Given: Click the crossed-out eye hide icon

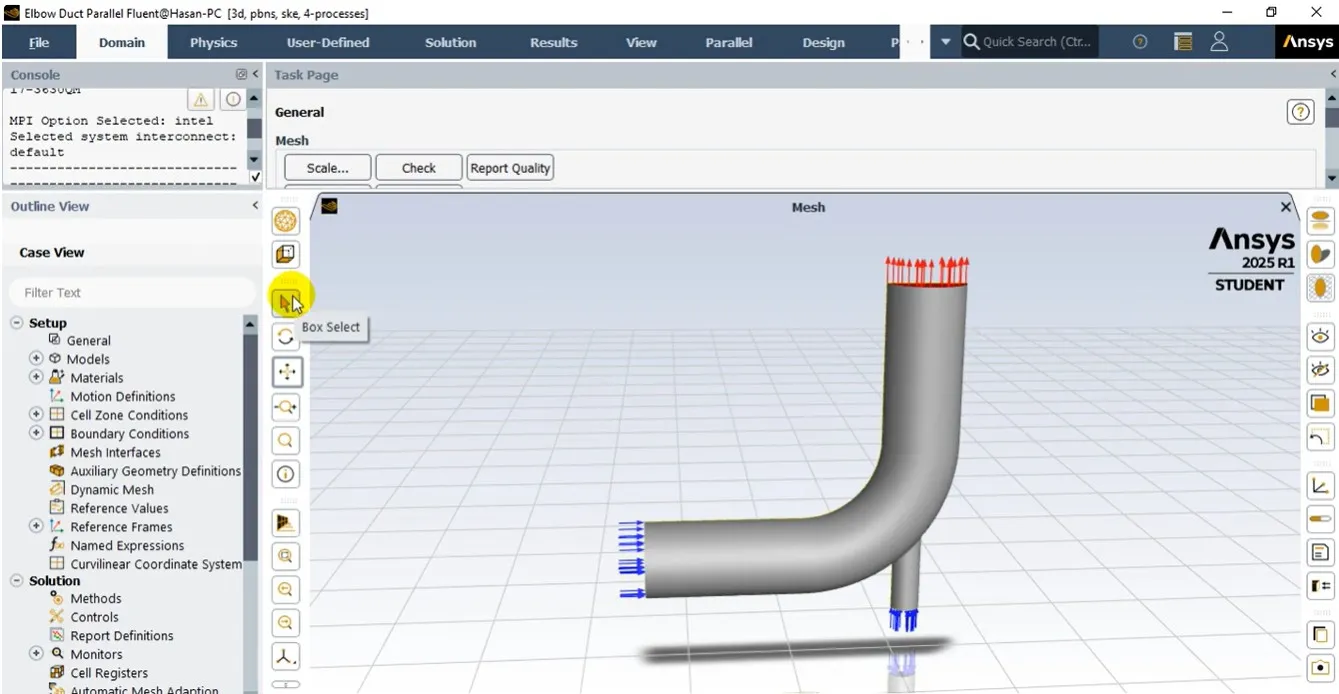Looking at the screenshot, I should [1320, 370].
